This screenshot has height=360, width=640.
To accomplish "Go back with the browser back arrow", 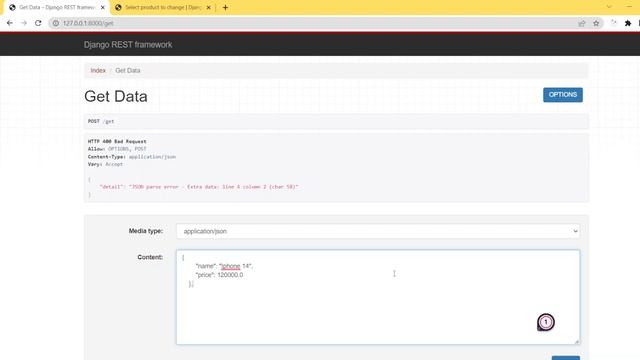I will (9, 23).
